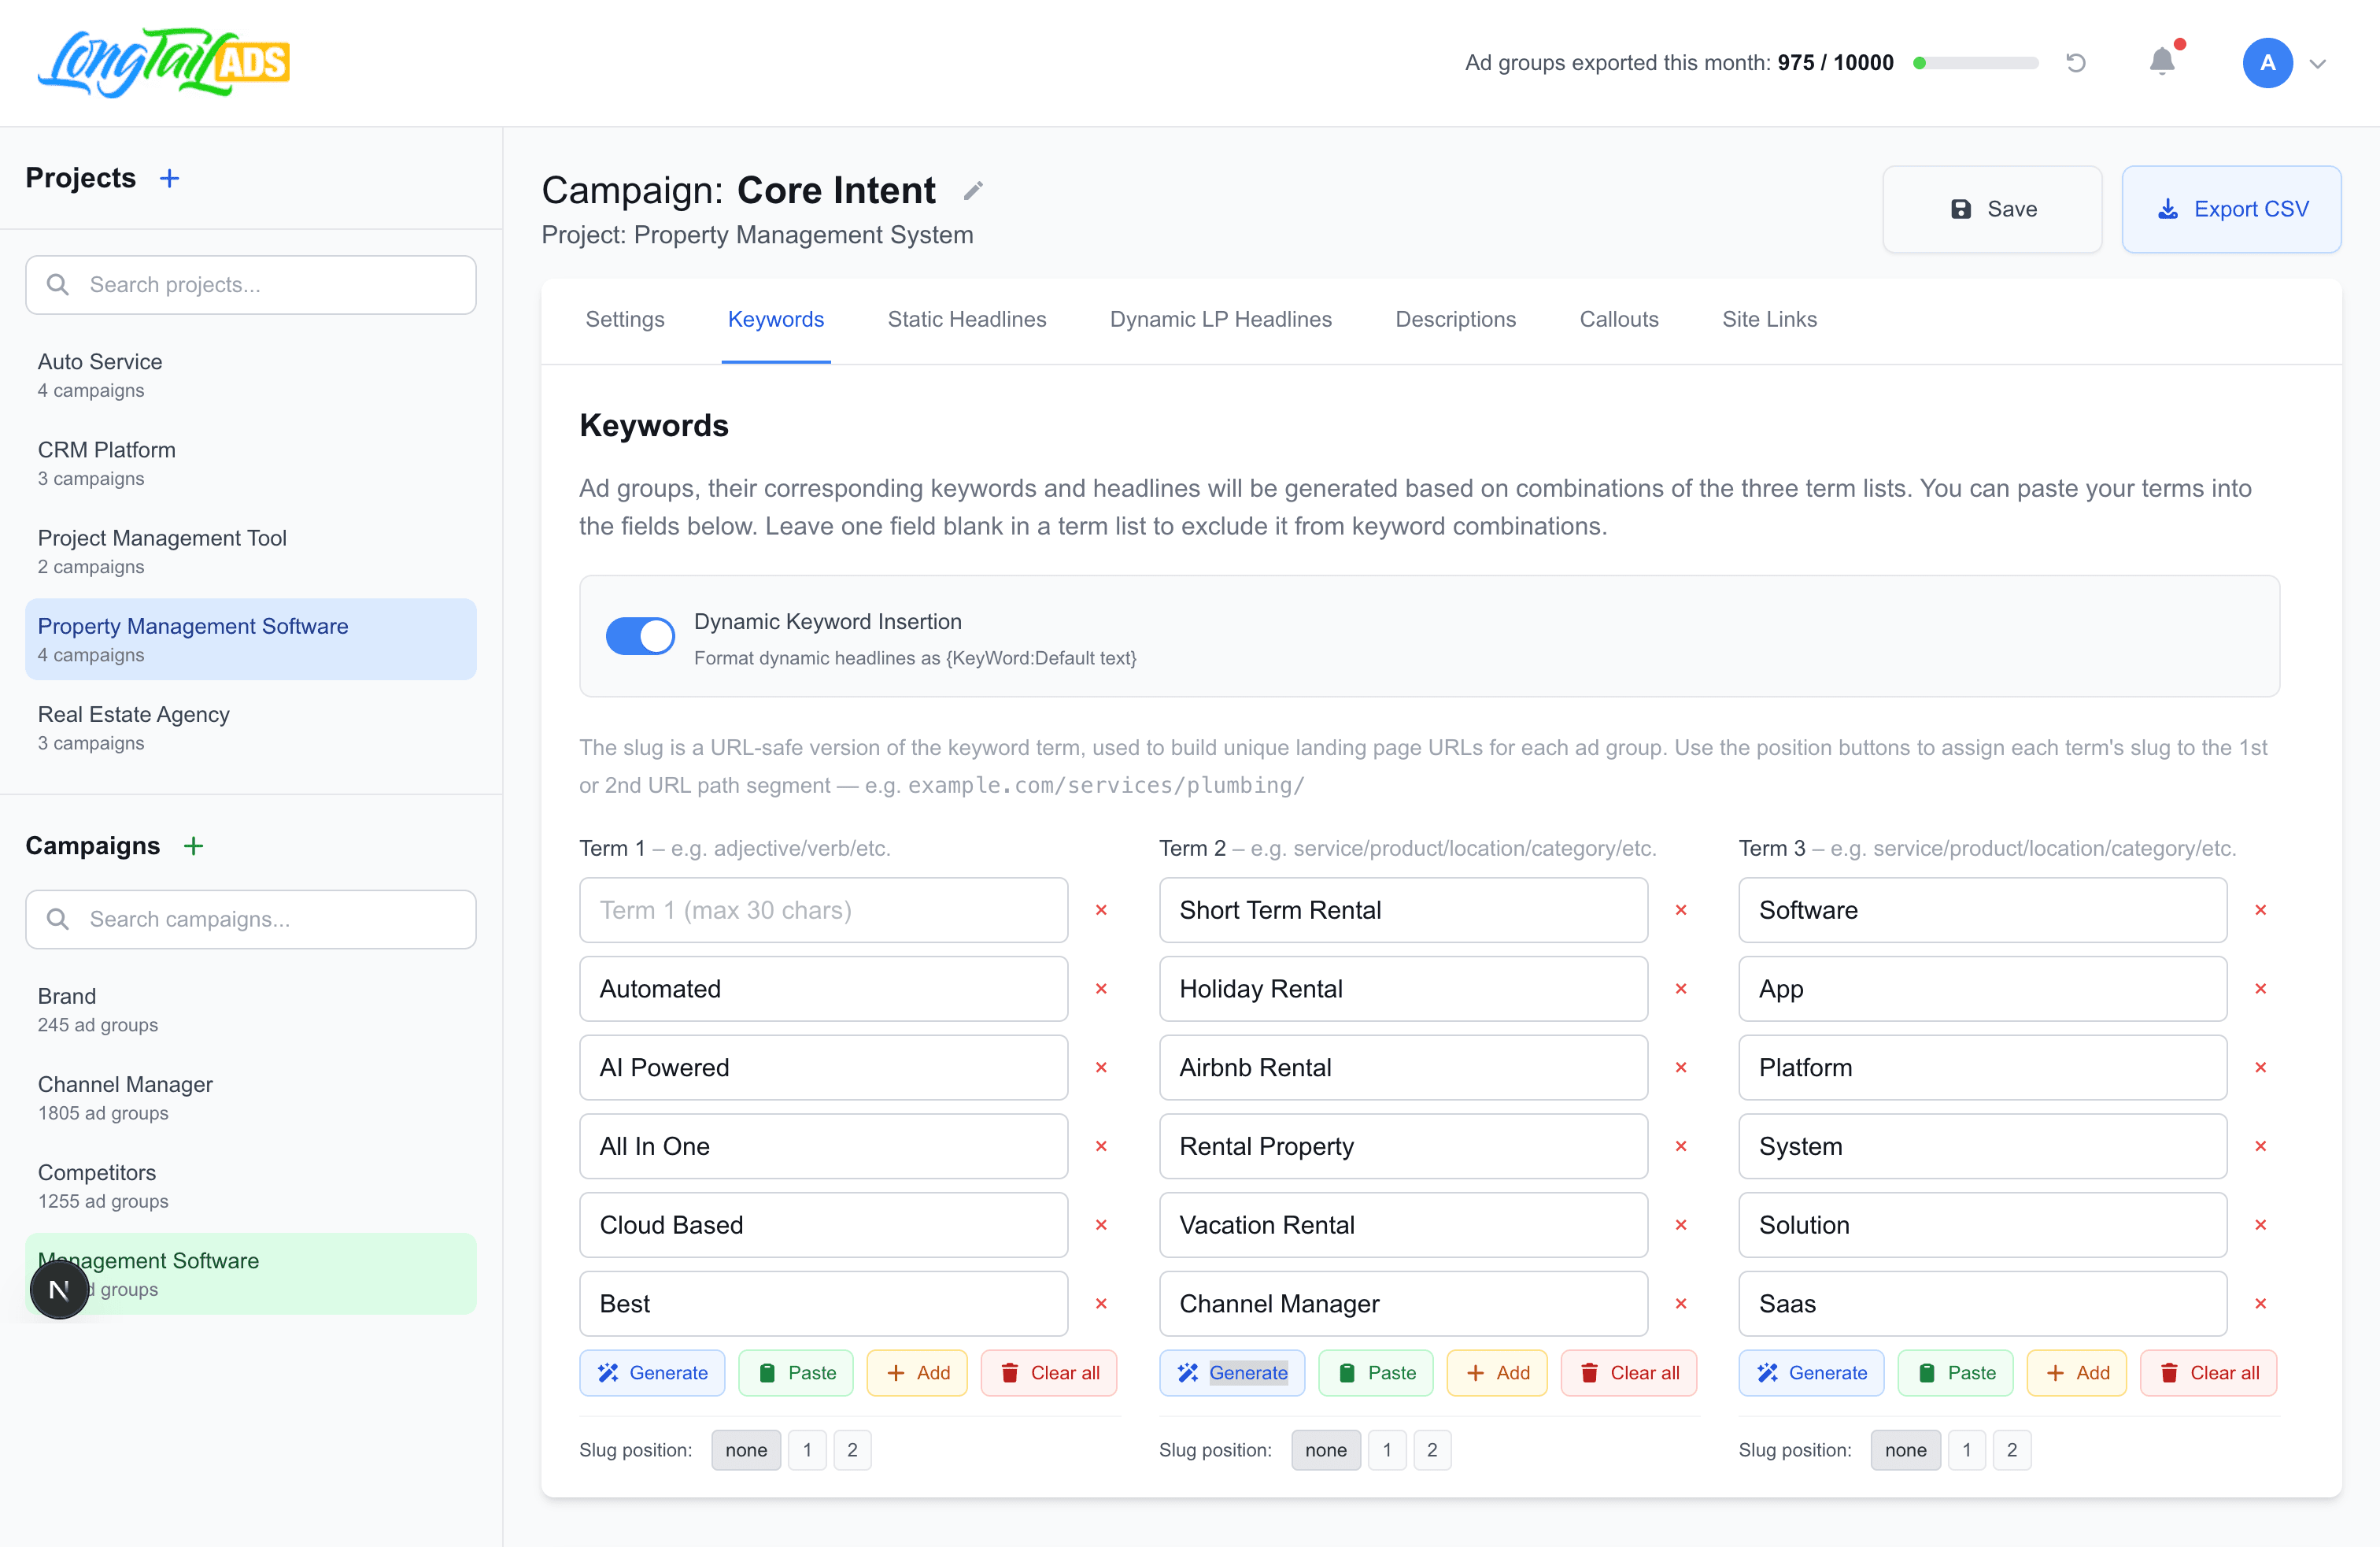Set Term 3 slug position to 1

[1967, 1450]
